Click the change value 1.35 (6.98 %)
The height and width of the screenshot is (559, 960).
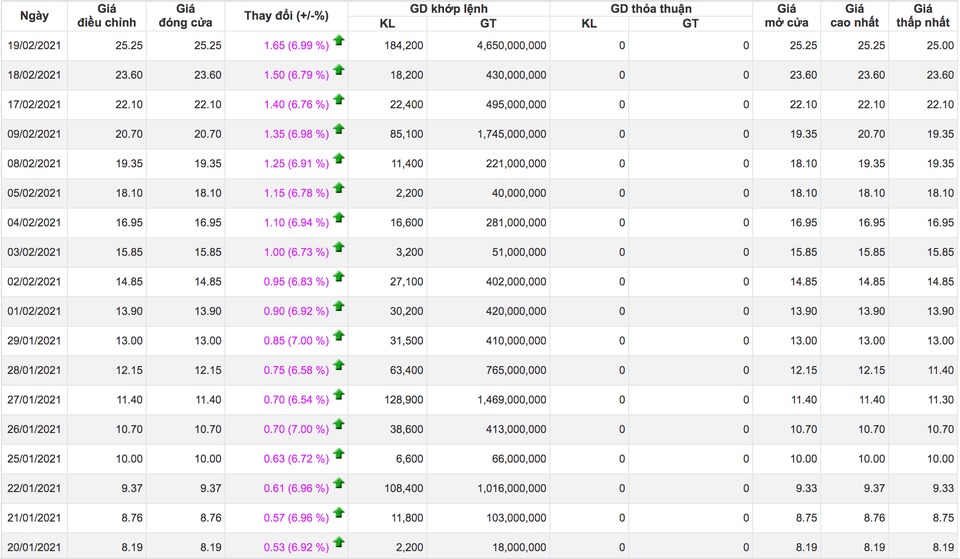[x=296, y=134]
